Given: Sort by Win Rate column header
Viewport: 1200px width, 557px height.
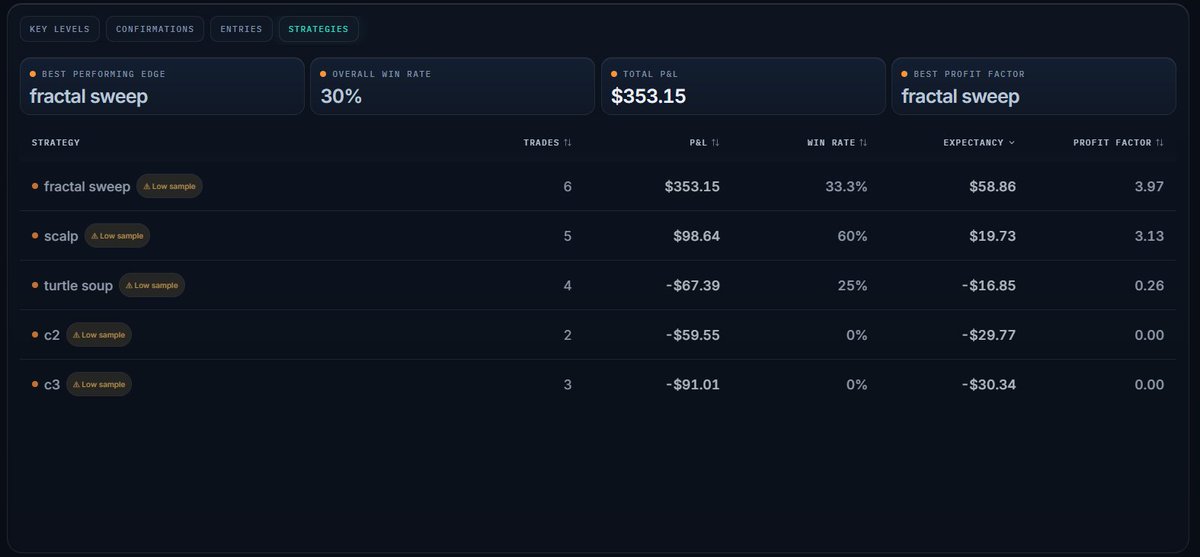Looking at the screenshot, I should click(837, 143).
